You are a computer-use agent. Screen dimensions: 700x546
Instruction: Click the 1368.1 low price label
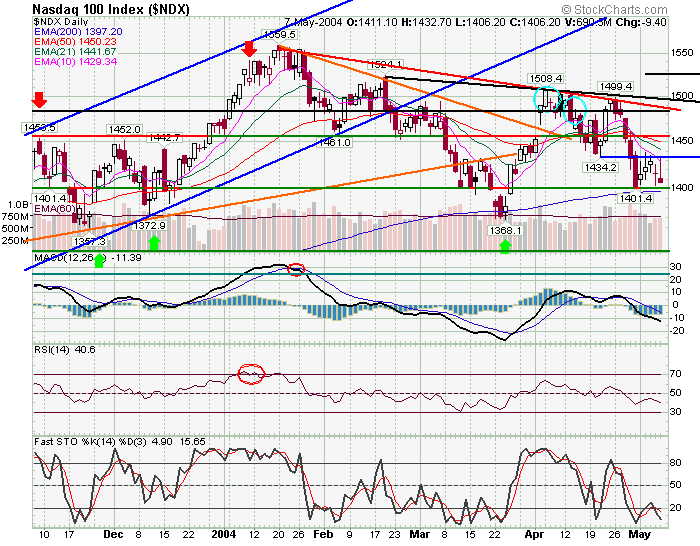pos(505,230)
